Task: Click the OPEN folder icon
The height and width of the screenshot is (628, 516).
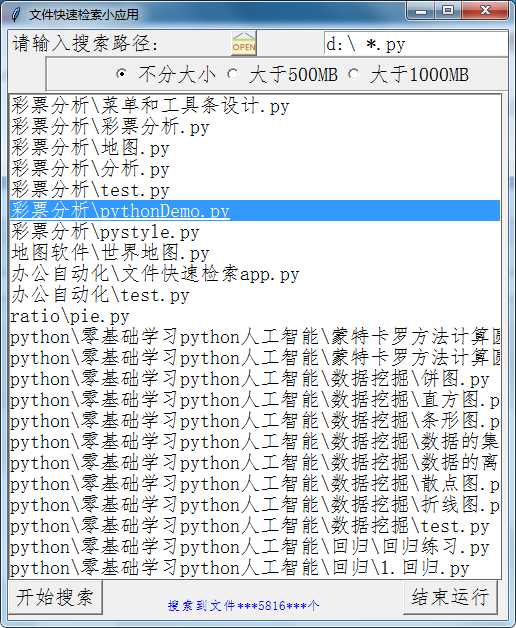Action: tap(244, 43)
